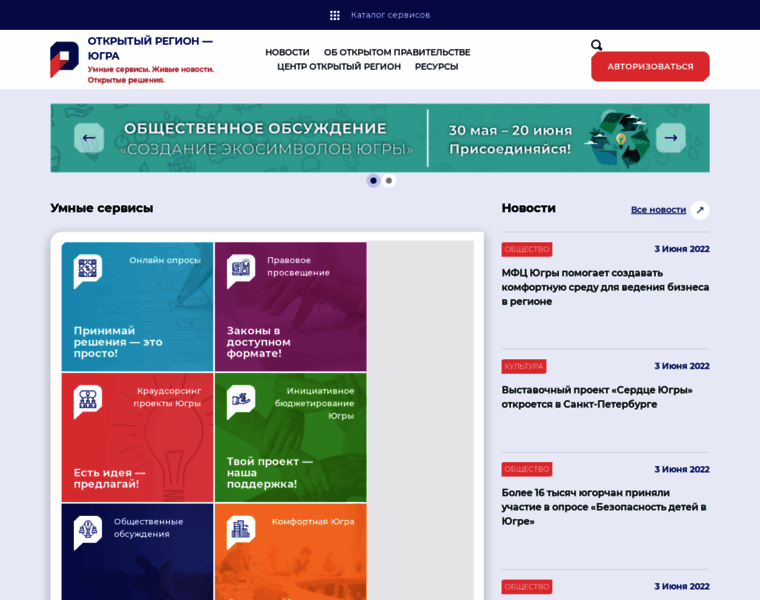
Task: Open the Все новости link
Action: click(658, 210)
